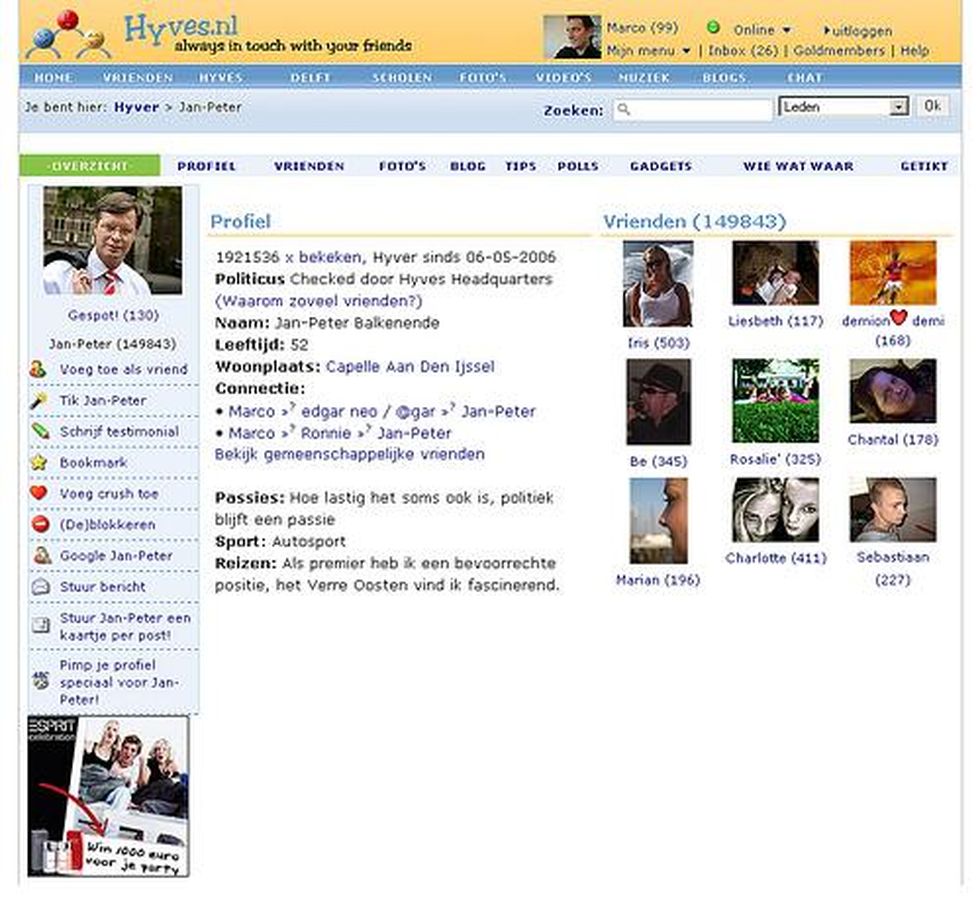Select the Scholen navigation item
This screenshot has height=909, width=980.
click(402, 78)
